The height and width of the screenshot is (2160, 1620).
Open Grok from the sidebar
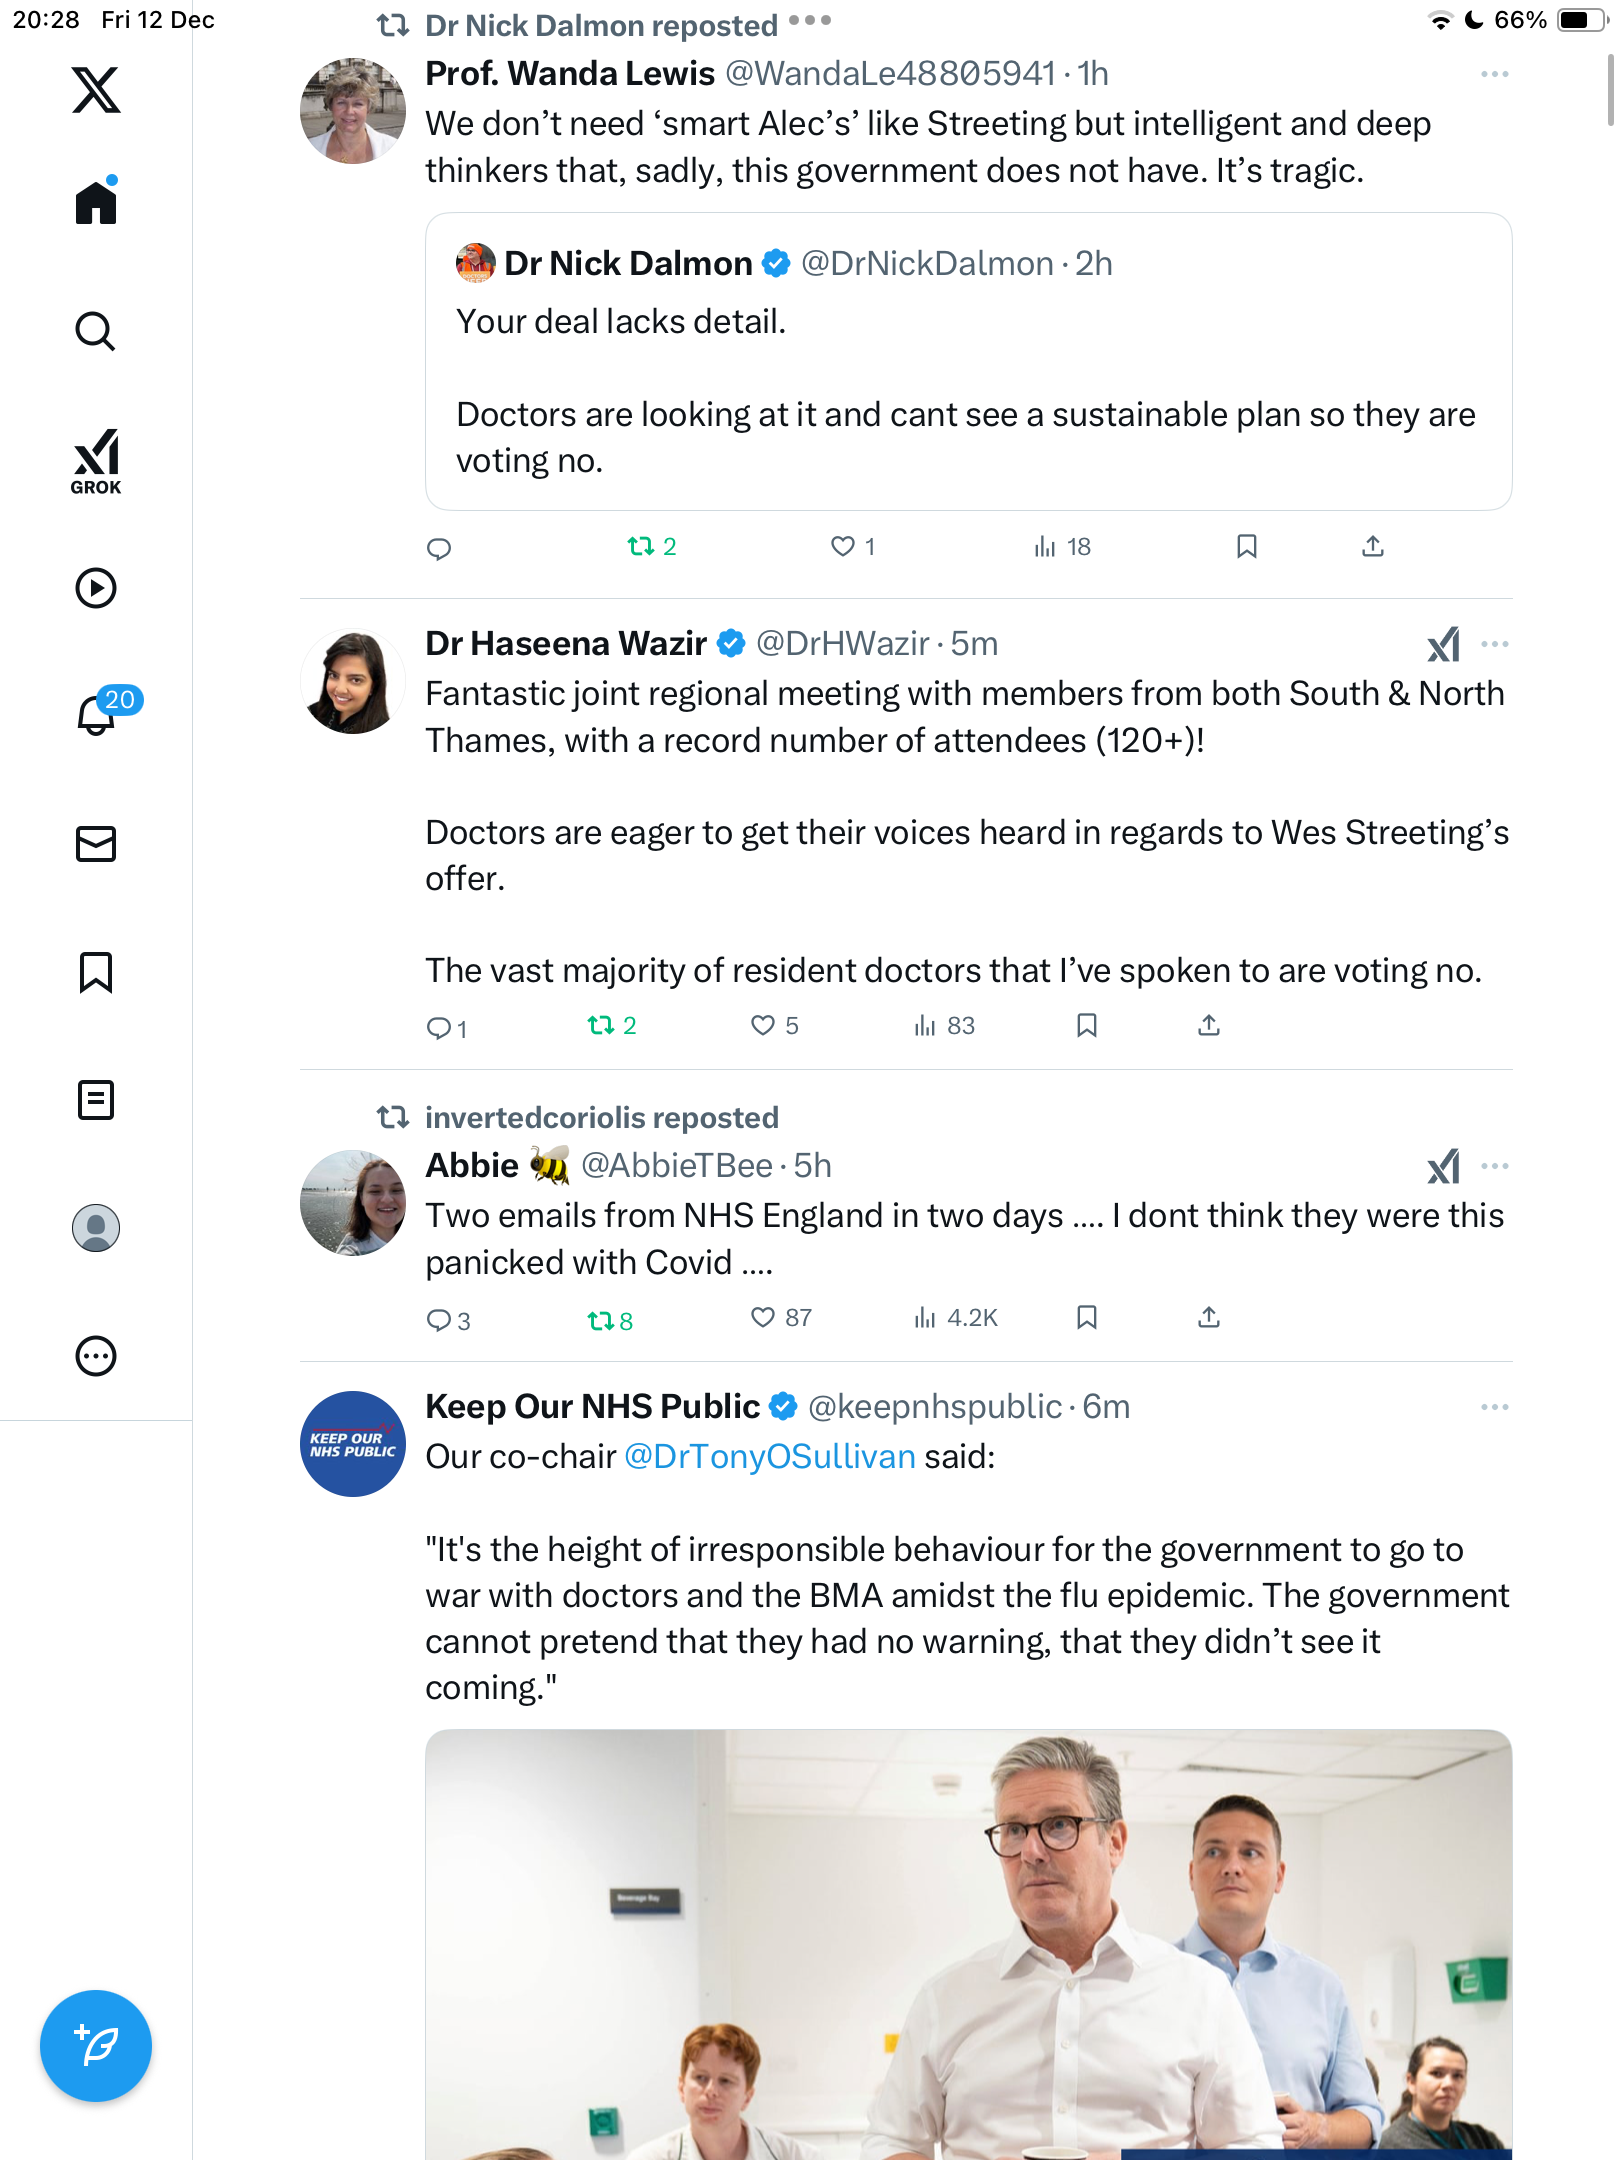coord(96,461)
